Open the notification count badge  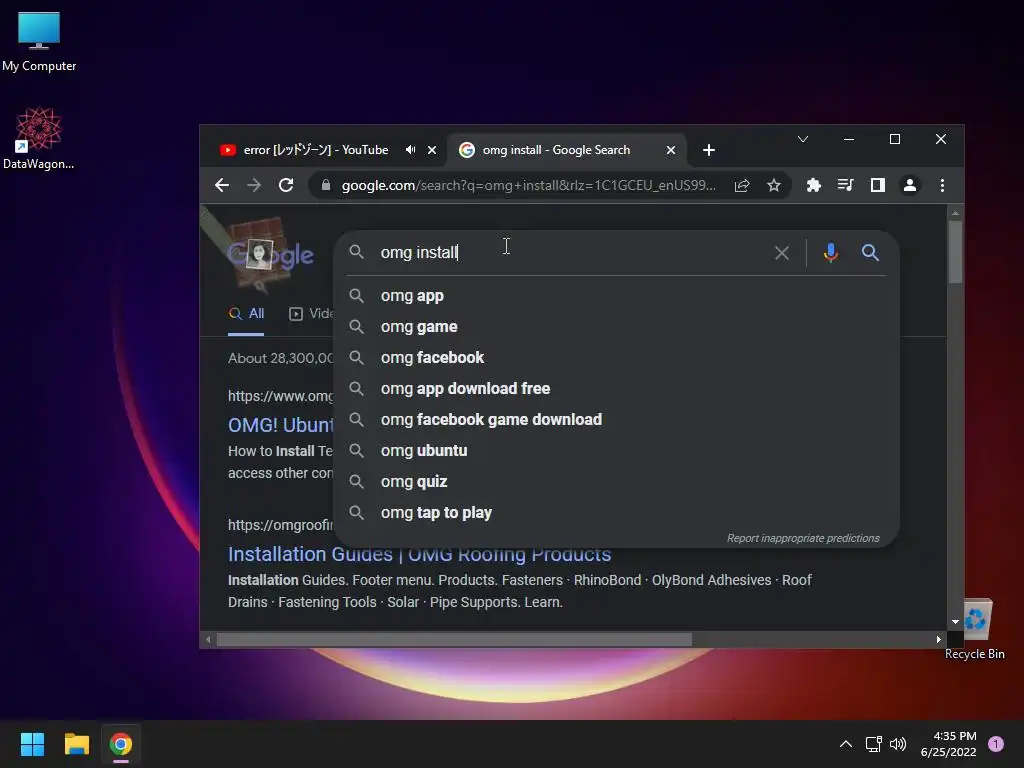coord(996,744)
